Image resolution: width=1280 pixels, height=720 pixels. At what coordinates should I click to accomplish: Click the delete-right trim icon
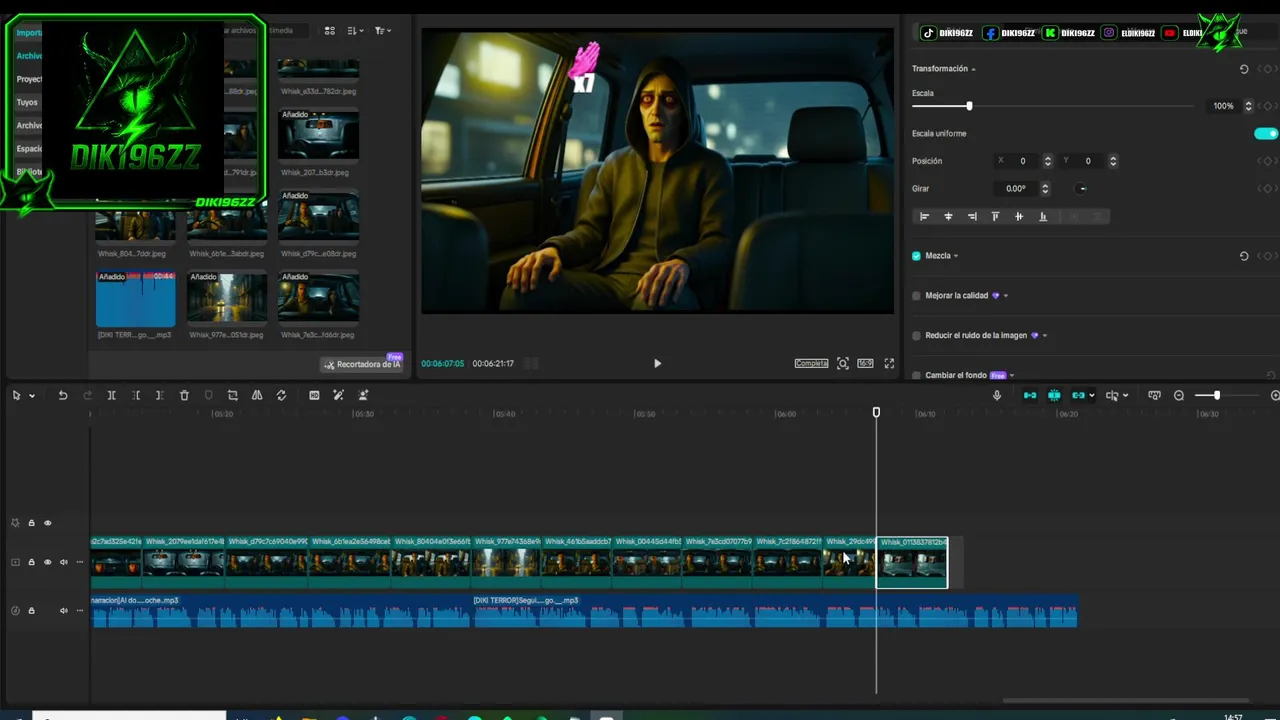point(160,395)
